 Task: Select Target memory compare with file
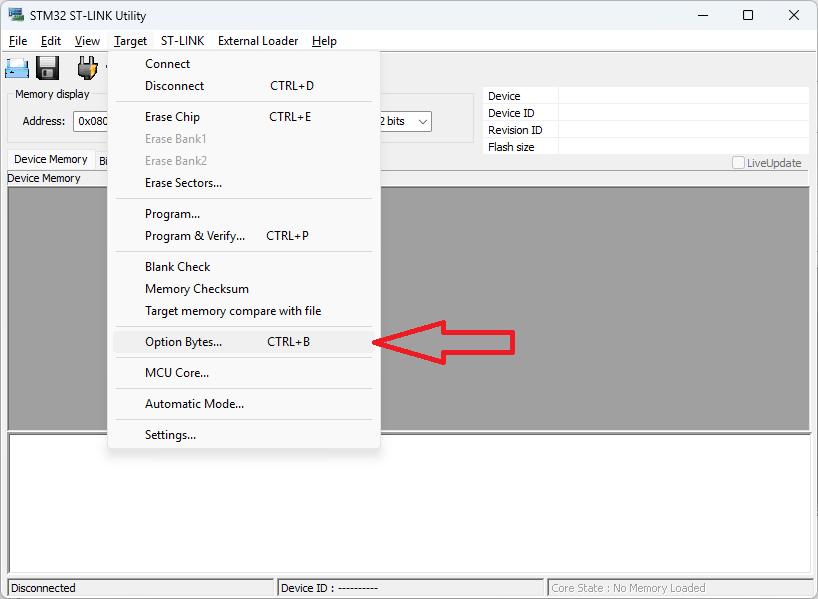(244, 311)
